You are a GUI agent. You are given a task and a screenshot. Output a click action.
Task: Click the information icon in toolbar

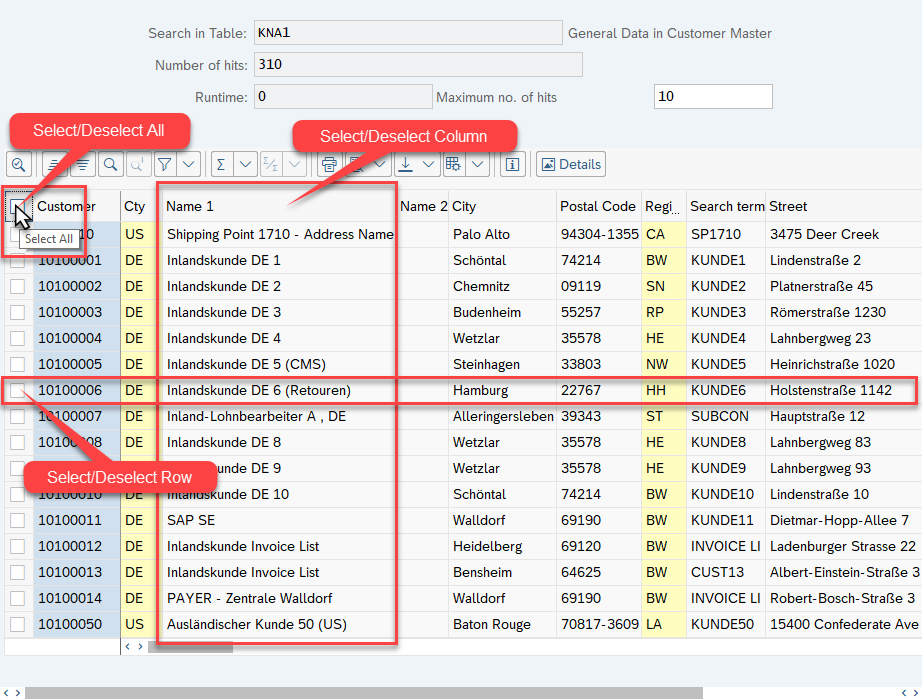coord(512,164)
